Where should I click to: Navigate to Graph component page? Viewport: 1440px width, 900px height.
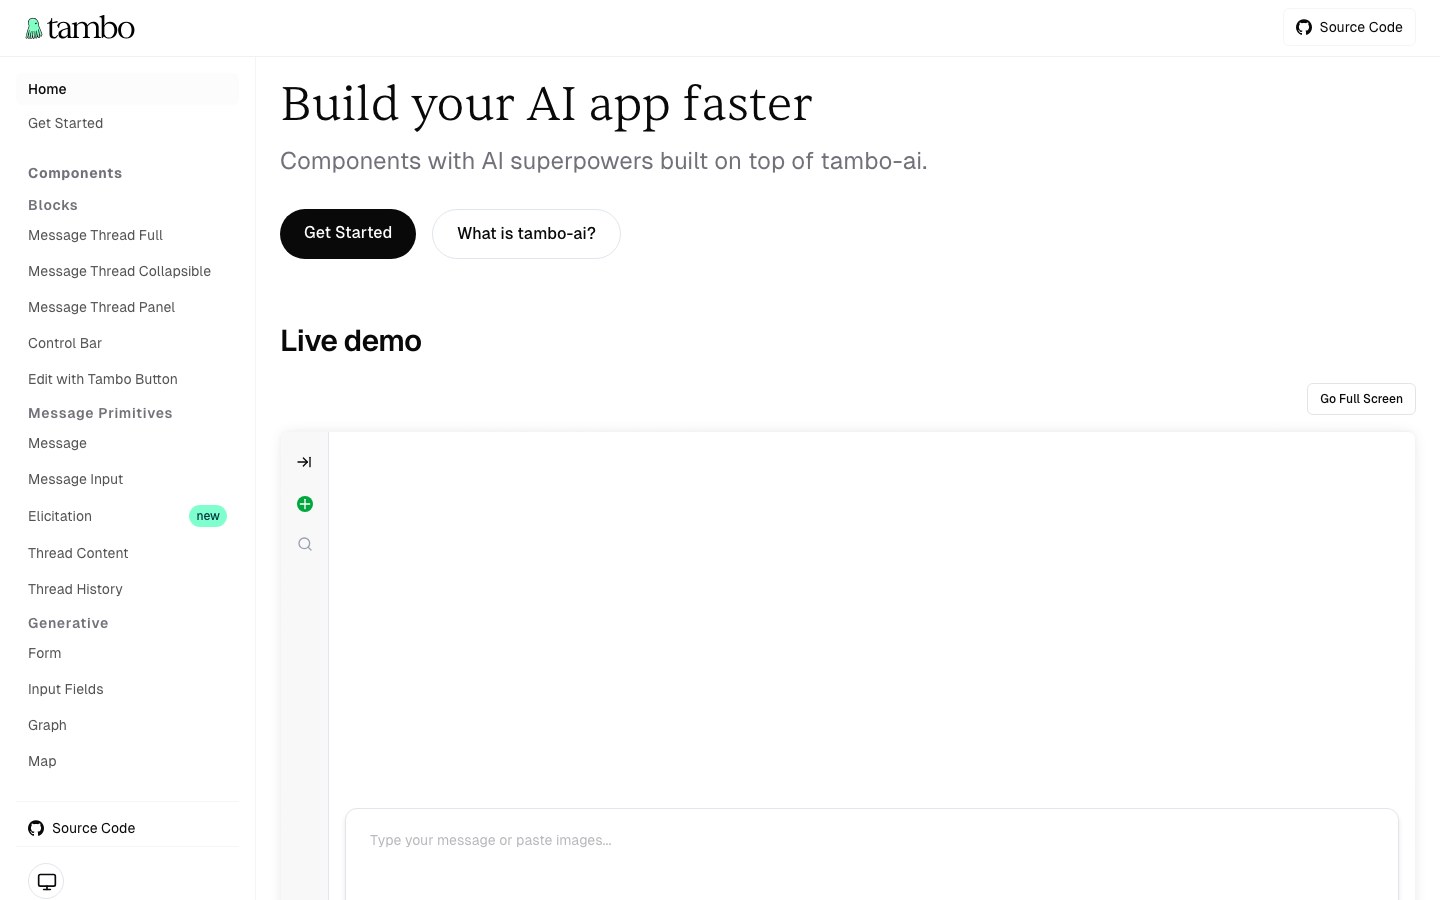[127, 725]
